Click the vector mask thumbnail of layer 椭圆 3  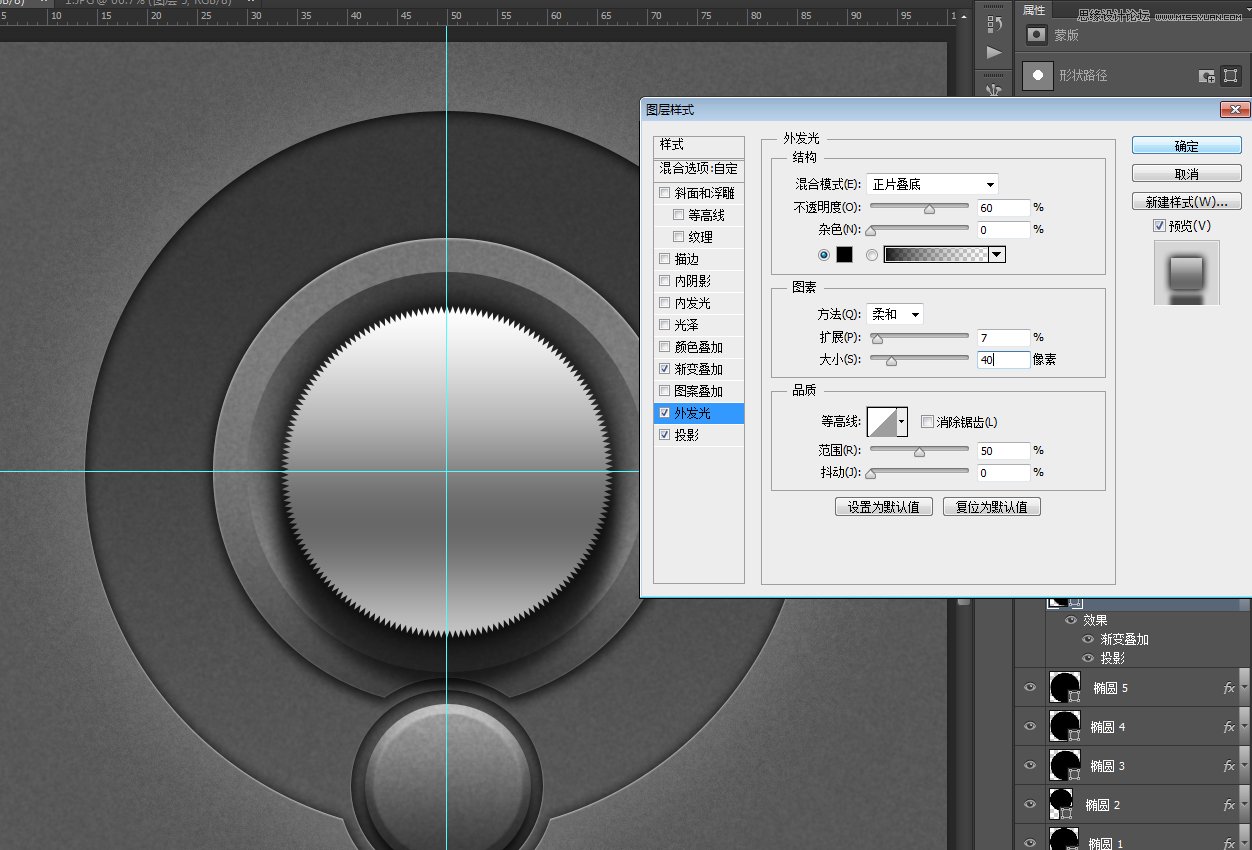click(1065, 766)
